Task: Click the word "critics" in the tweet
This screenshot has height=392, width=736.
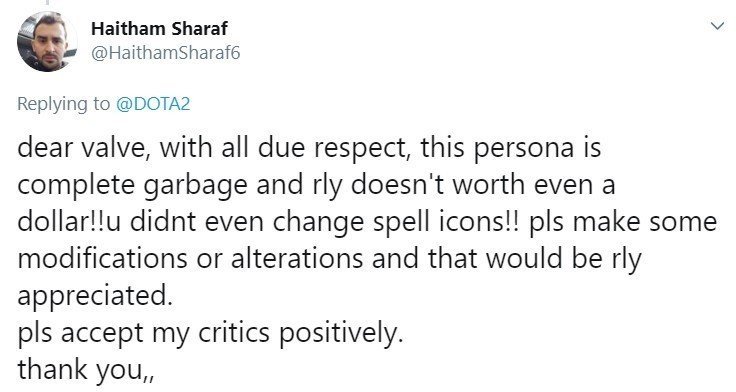Action: (x=234, y=332)
